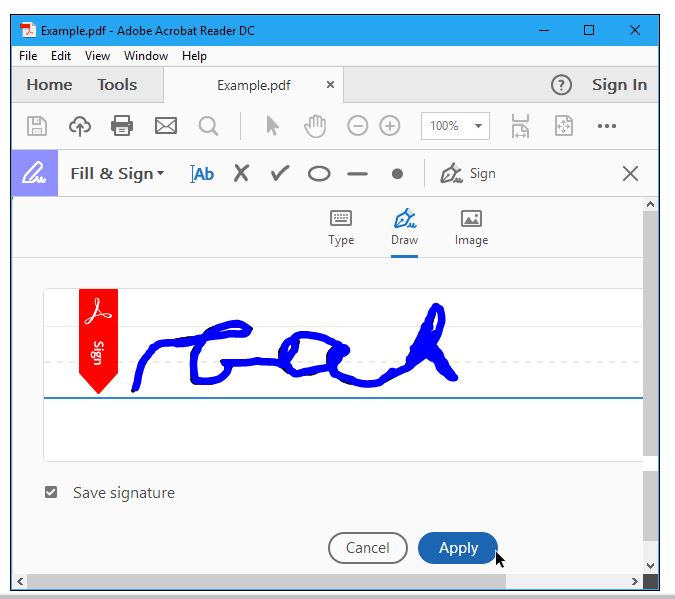This screenshot has height=599, width=675.
Task: Select the checkmark tool
Action: pos(280,174)
